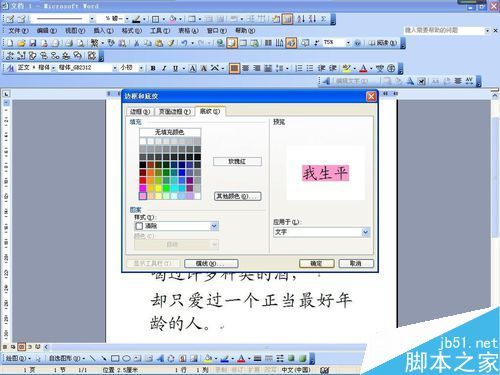Switch to the 边框 Borders tab
Screen dimensions: 500x375
pos(140,112)
